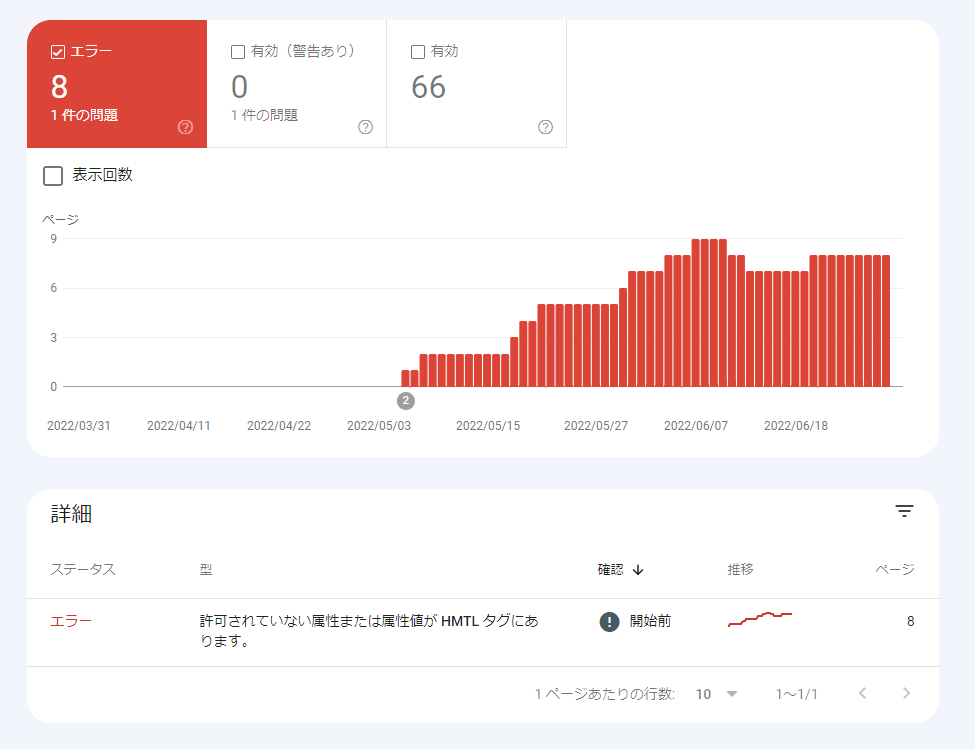The image size is (975, 749).
Task: Open the 許可されていない属性 error row
Action: pos(370,631)
